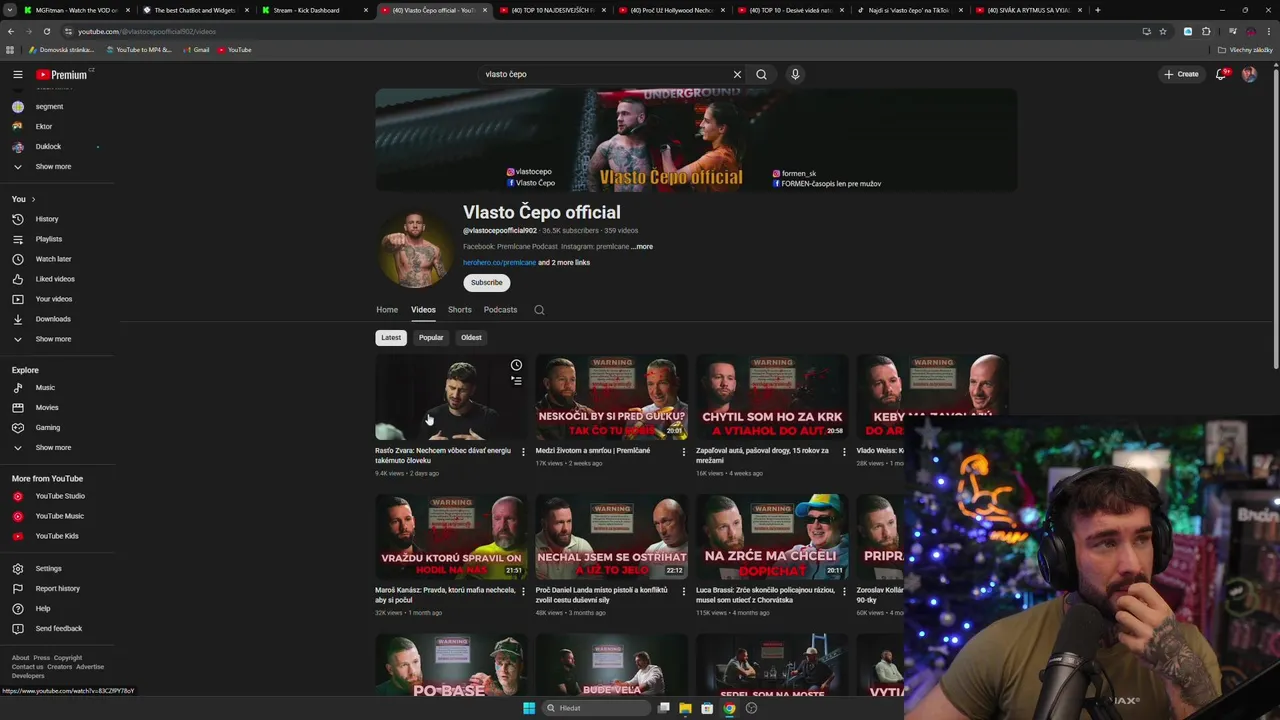Click the channel search magnifier icon
1280x720 pixels.
539,310
